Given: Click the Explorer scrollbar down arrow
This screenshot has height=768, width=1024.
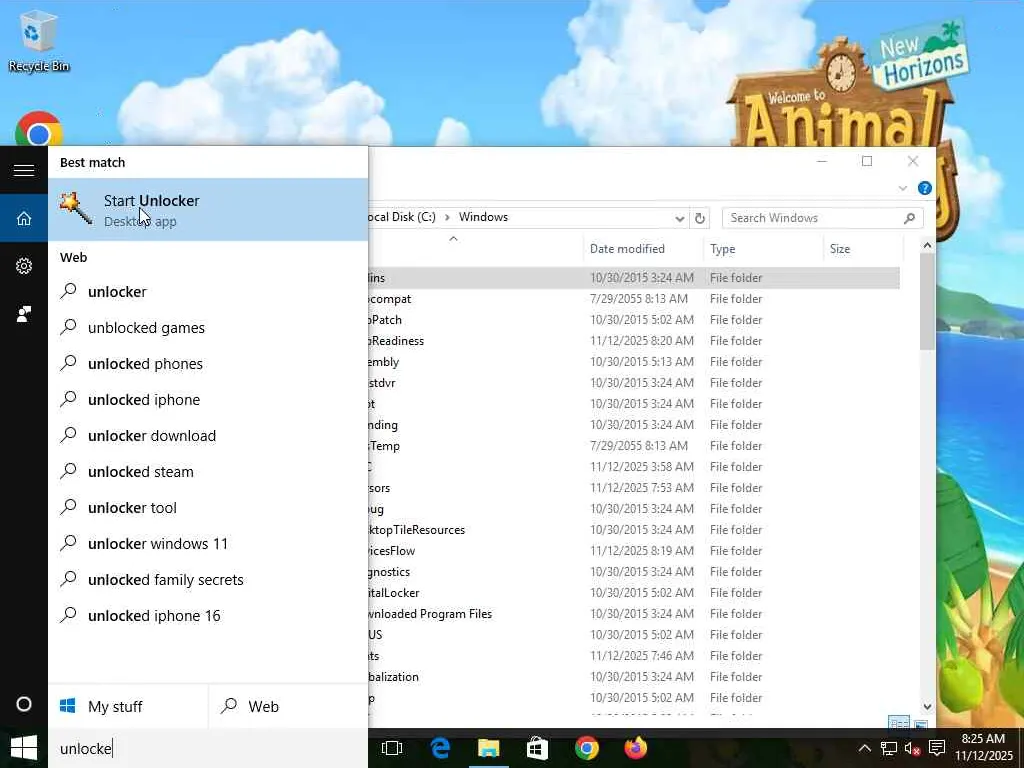Looking at the screenshot, I should click(x=927, y=707).
